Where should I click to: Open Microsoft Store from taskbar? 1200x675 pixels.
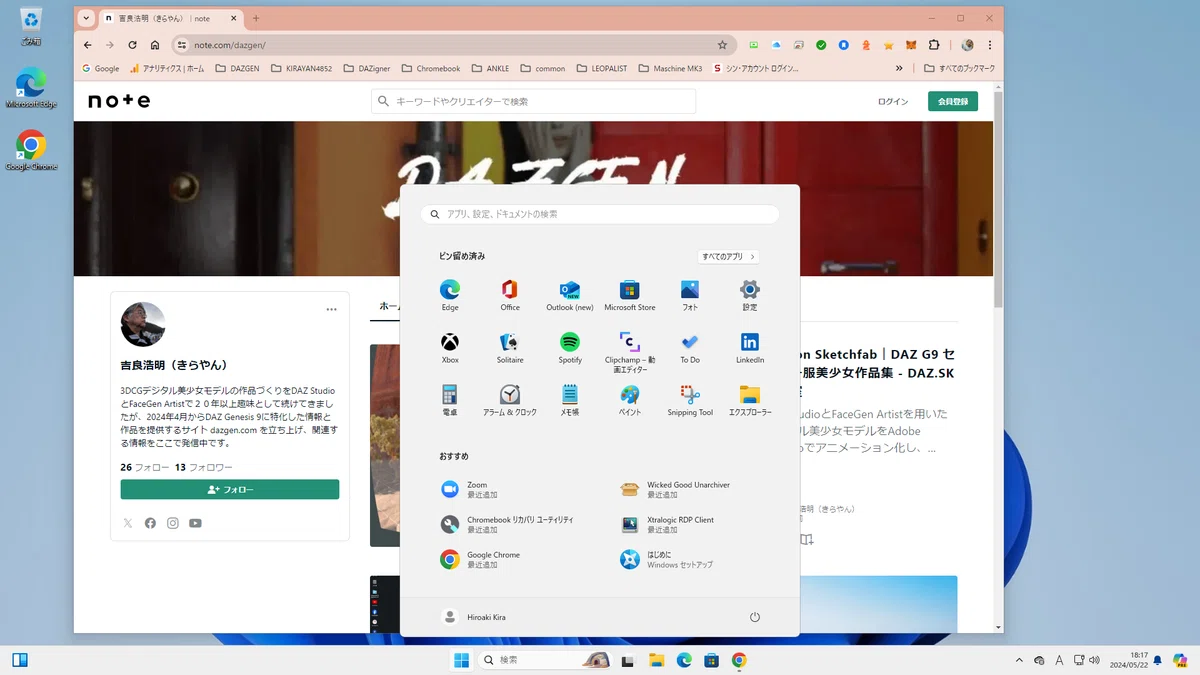point(711,660)
